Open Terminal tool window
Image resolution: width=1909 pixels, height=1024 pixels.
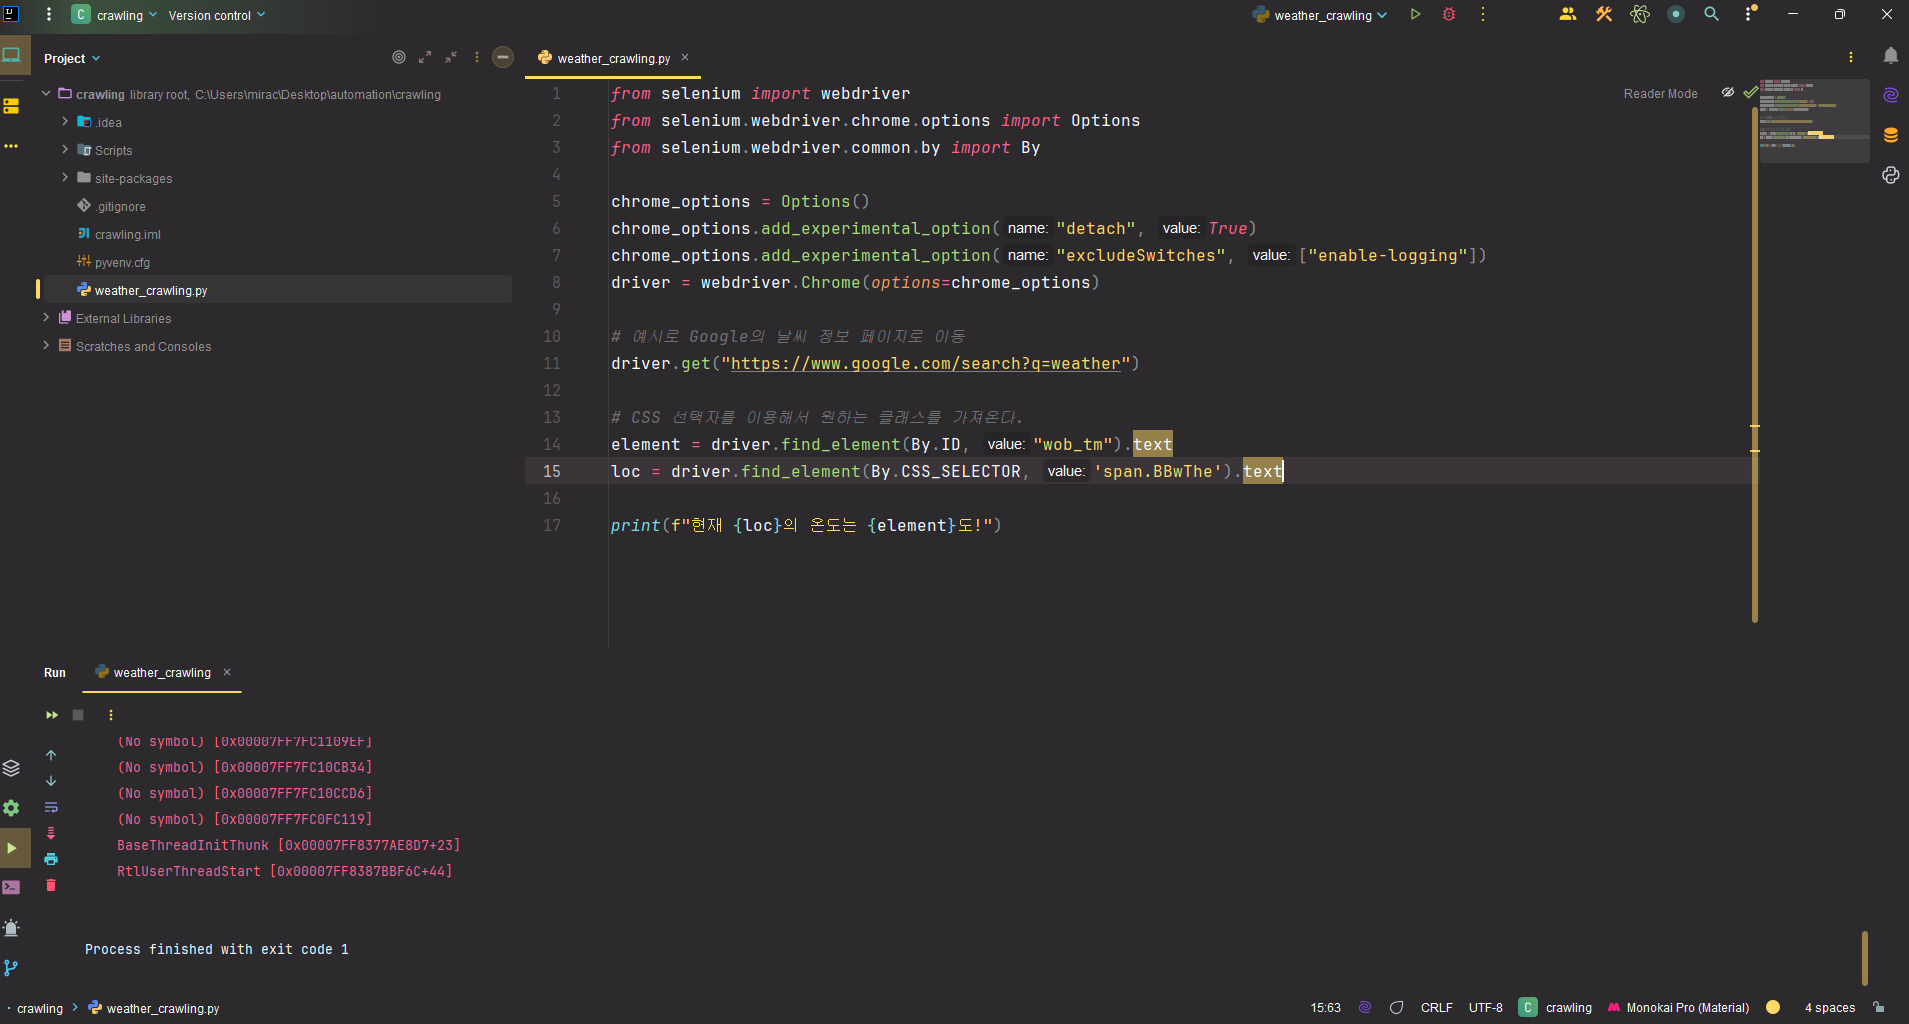[11, 888]
